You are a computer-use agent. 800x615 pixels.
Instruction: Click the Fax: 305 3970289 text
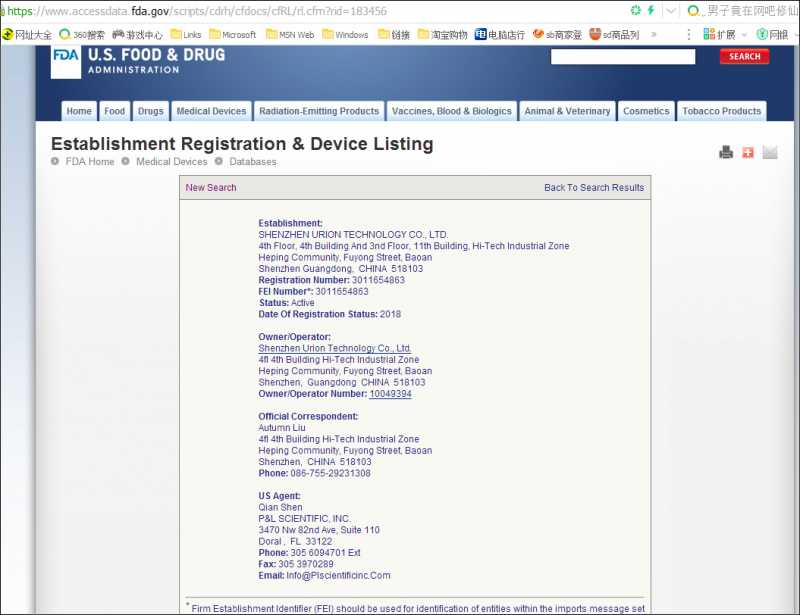pos(296,564)
